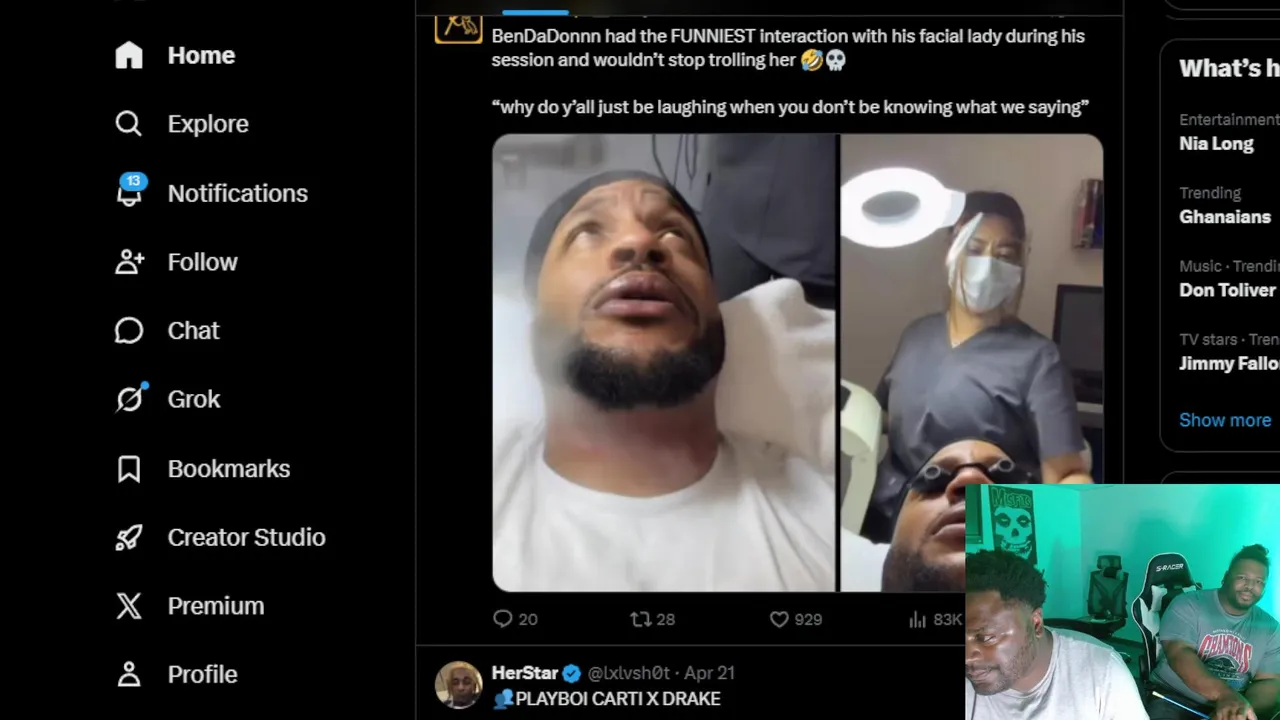Open the Nia Long trending topic
1280x720 pixels.
[x=1216, y=144]
